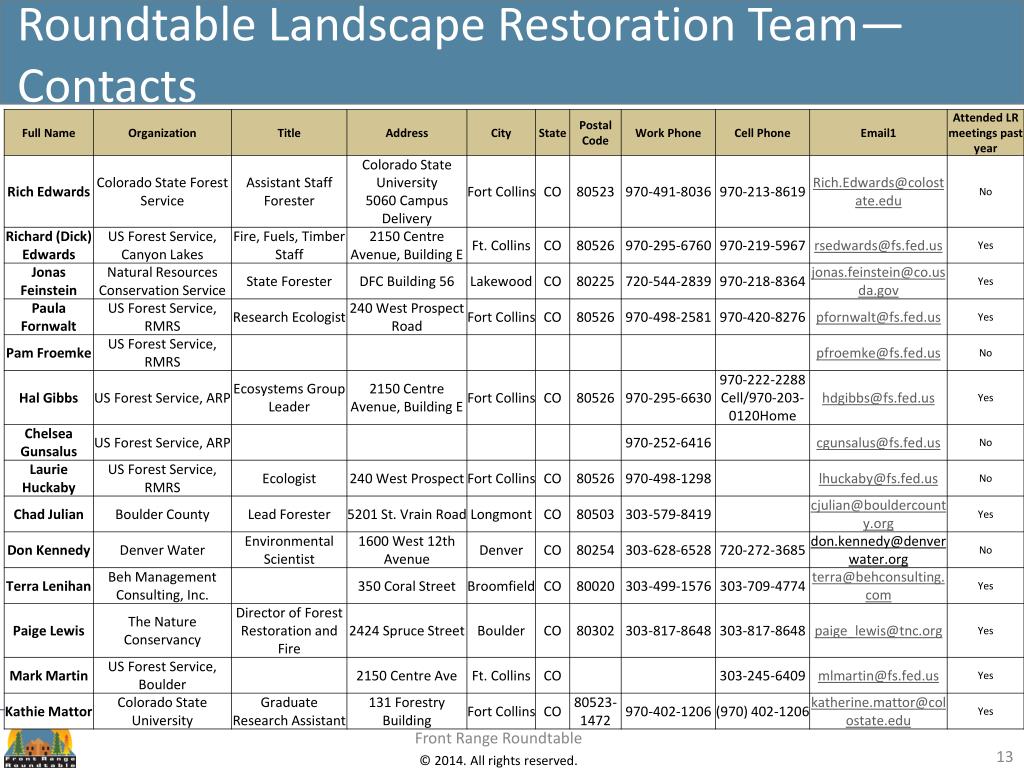The width and height of the screenshot is (1024, 768).
Task: Open cjulian@bouldercounty.org email link
Action: [x=878, y=514]
